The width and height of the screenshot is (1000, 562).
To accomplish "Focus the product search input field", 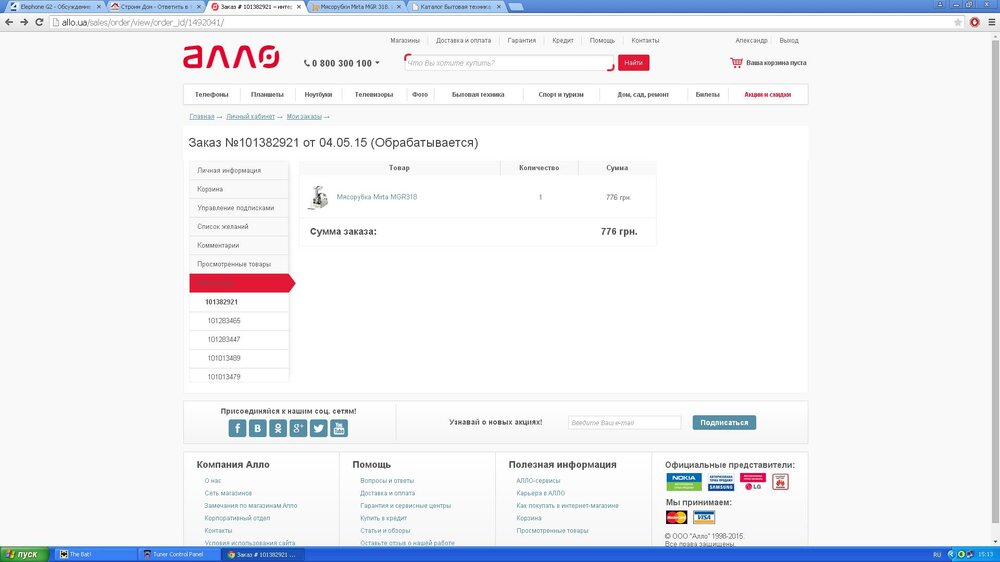I will 508,63.
